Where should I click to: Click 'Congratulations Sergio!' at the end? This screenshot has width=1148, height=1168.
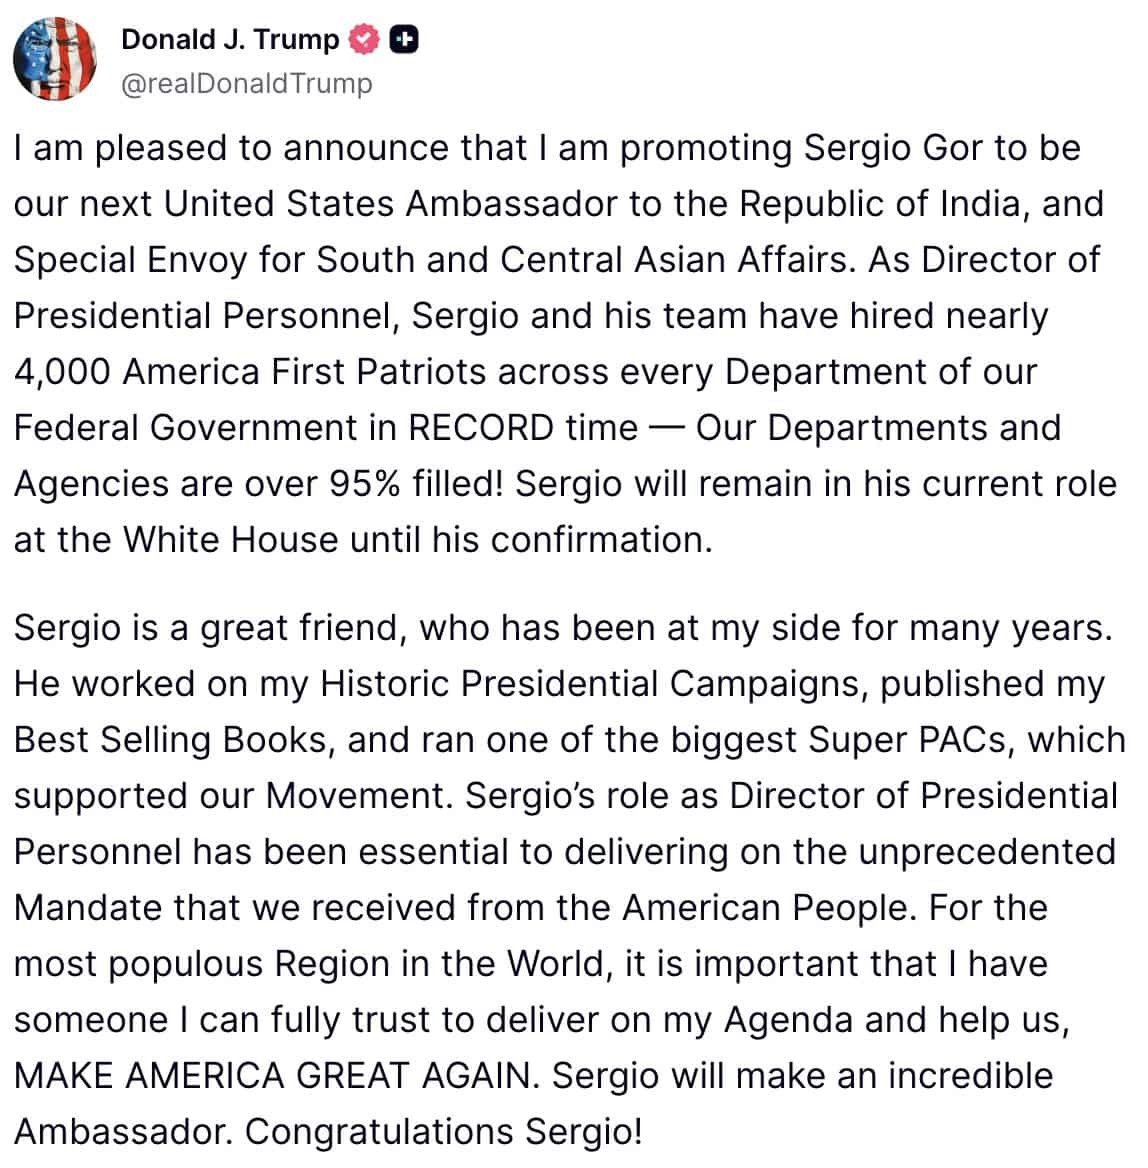coord(443,1132)
